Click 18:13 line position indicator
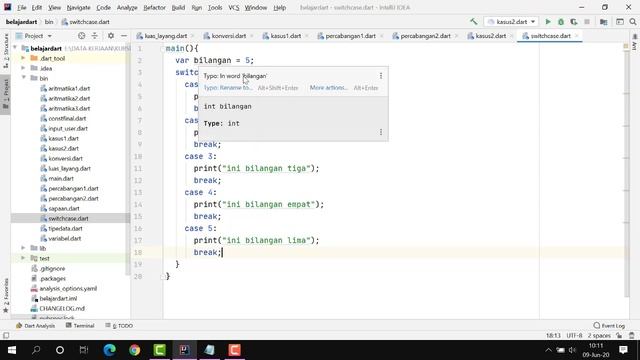Image resolution: width=640 pixels, height=360 pixels. pos(553,336)
